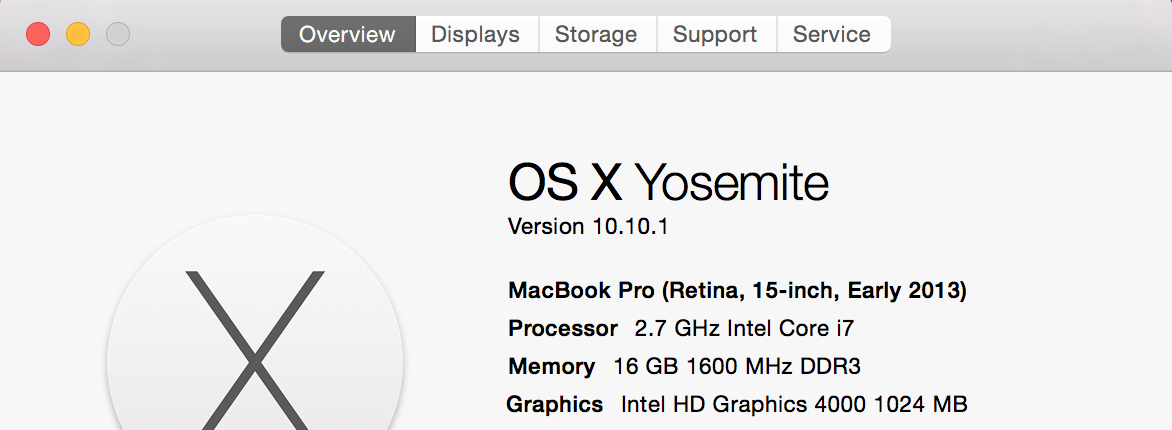Click the 16 GB 1600 MHz DDR3 value

pos(736,366)
